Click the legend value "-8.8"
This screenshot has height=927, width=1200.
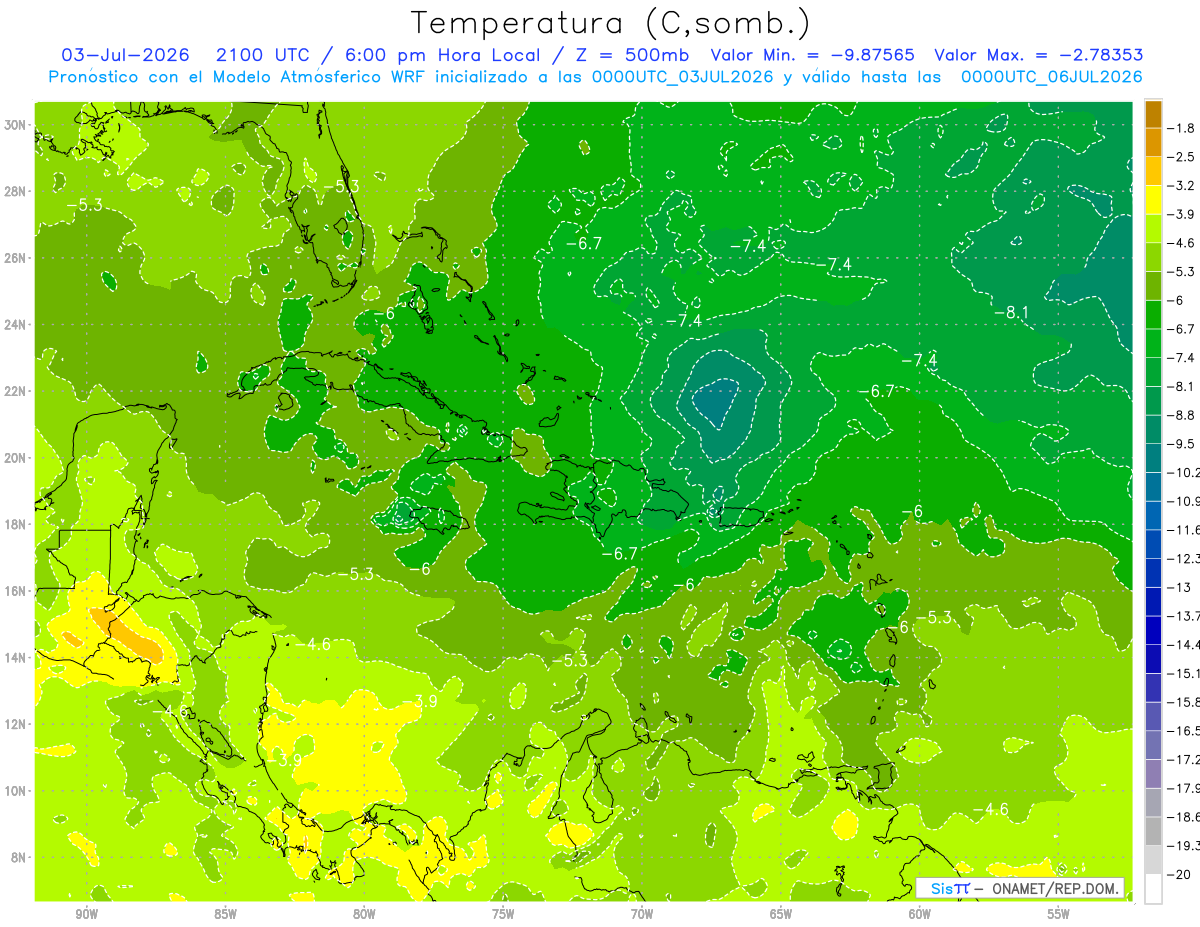[x=1182, y=414]
